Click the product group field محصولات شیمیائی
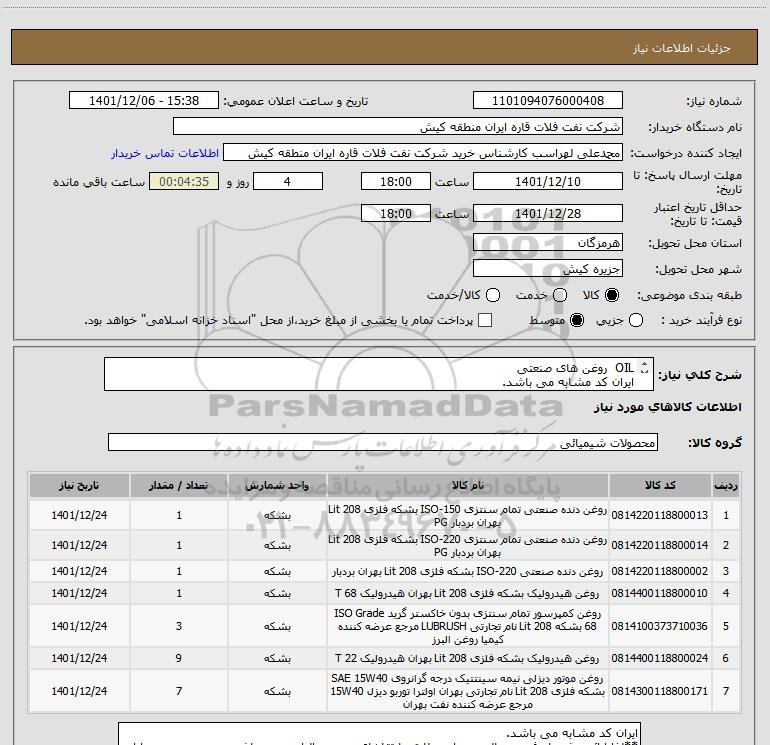 tap(383, 442)
